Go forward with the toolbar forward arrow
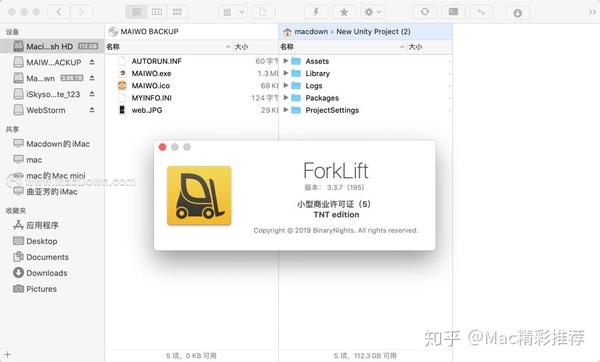The image size is (600, 362). (x=81, y=12)
